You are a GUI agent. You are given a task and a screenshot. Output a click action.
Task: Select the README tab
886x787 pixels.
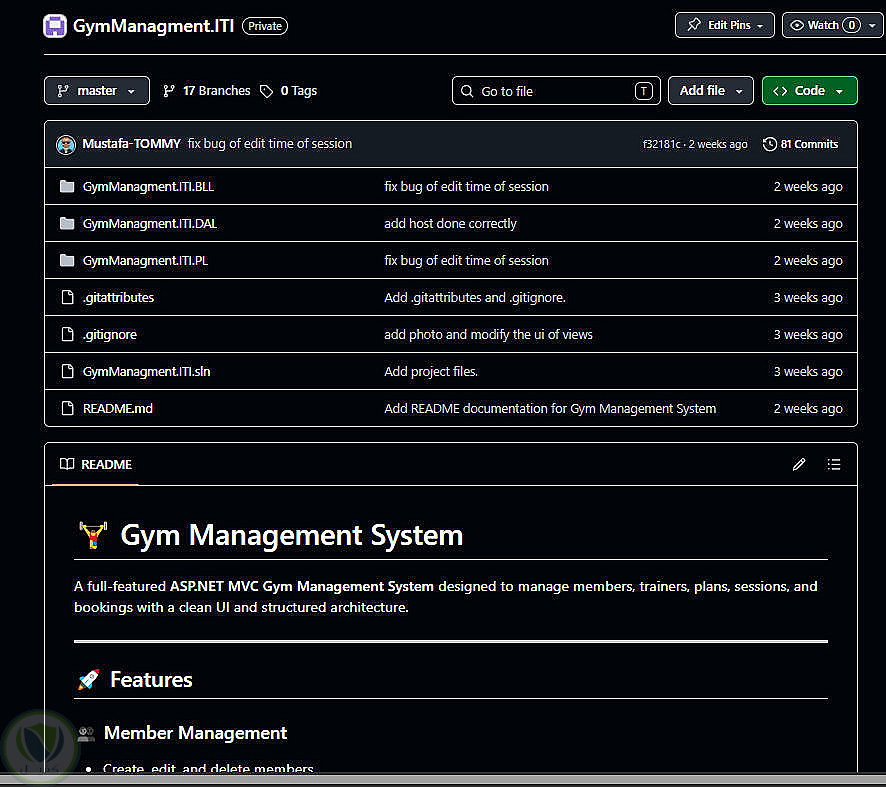click(x=95, y=464)
